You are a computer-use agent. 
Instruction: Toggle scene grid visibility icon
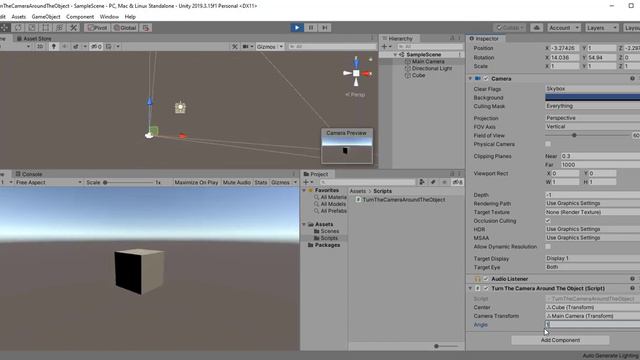109,47
